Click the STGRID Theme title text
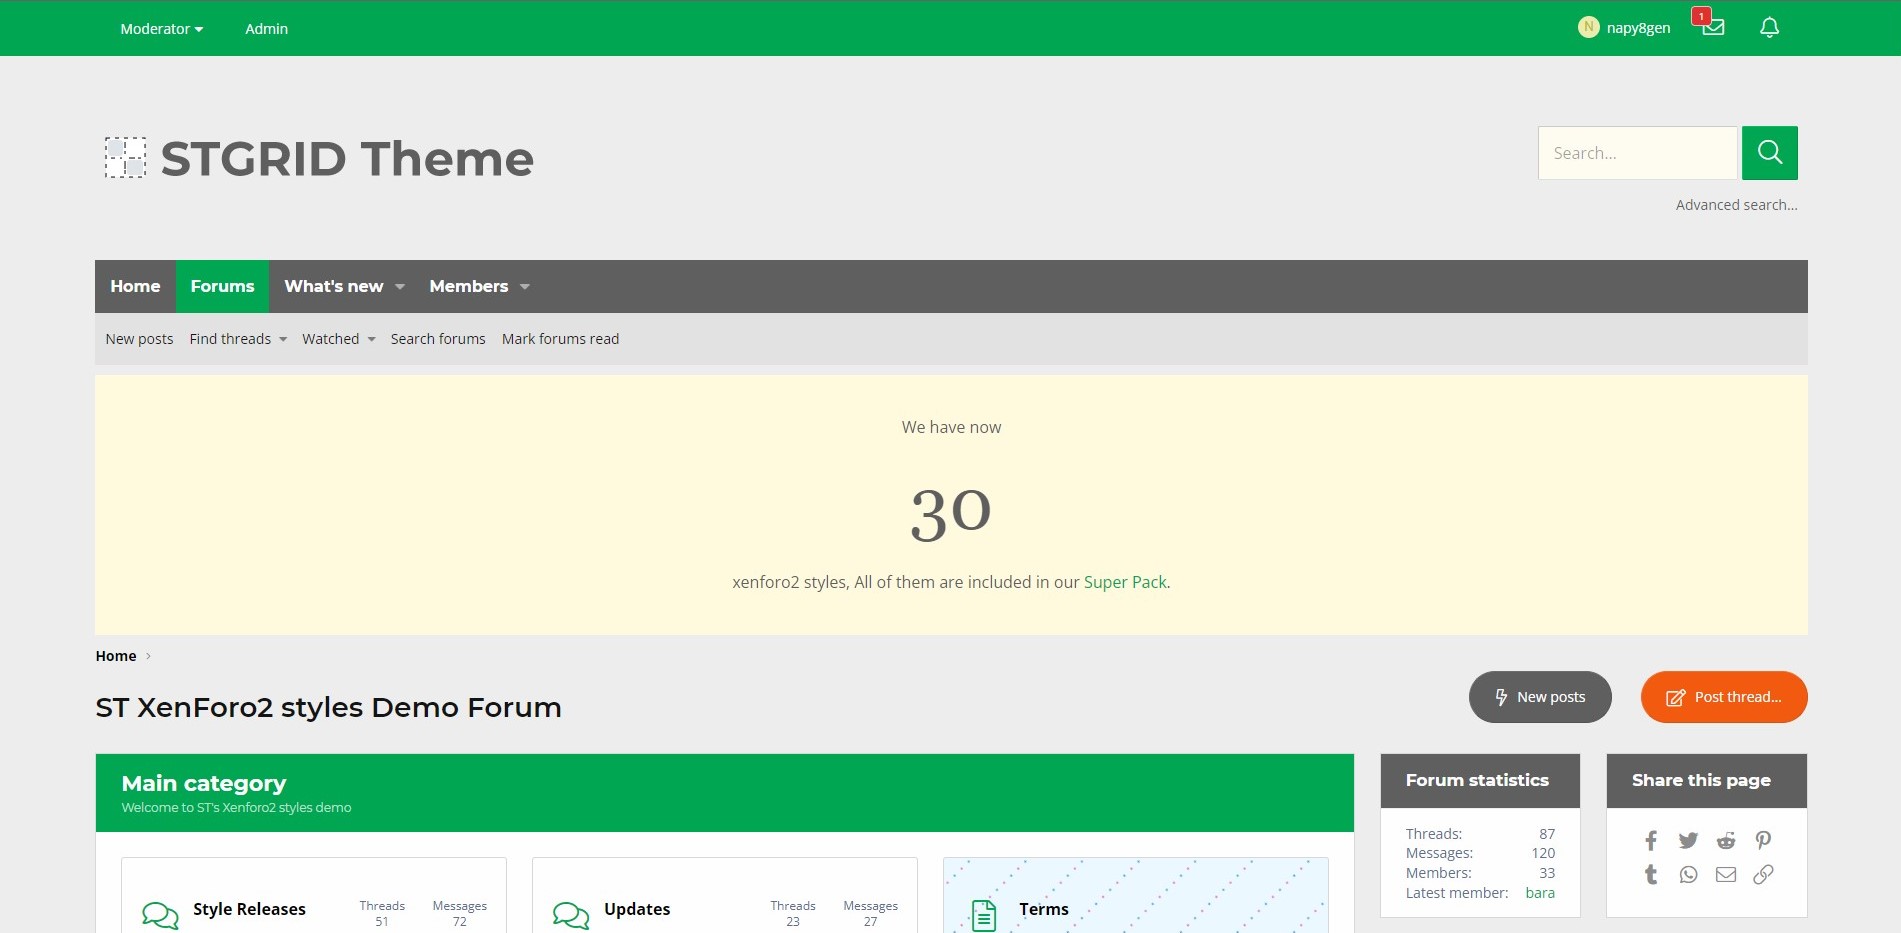Viewport: 1901px width, 933px height. [x=347, y=159]
